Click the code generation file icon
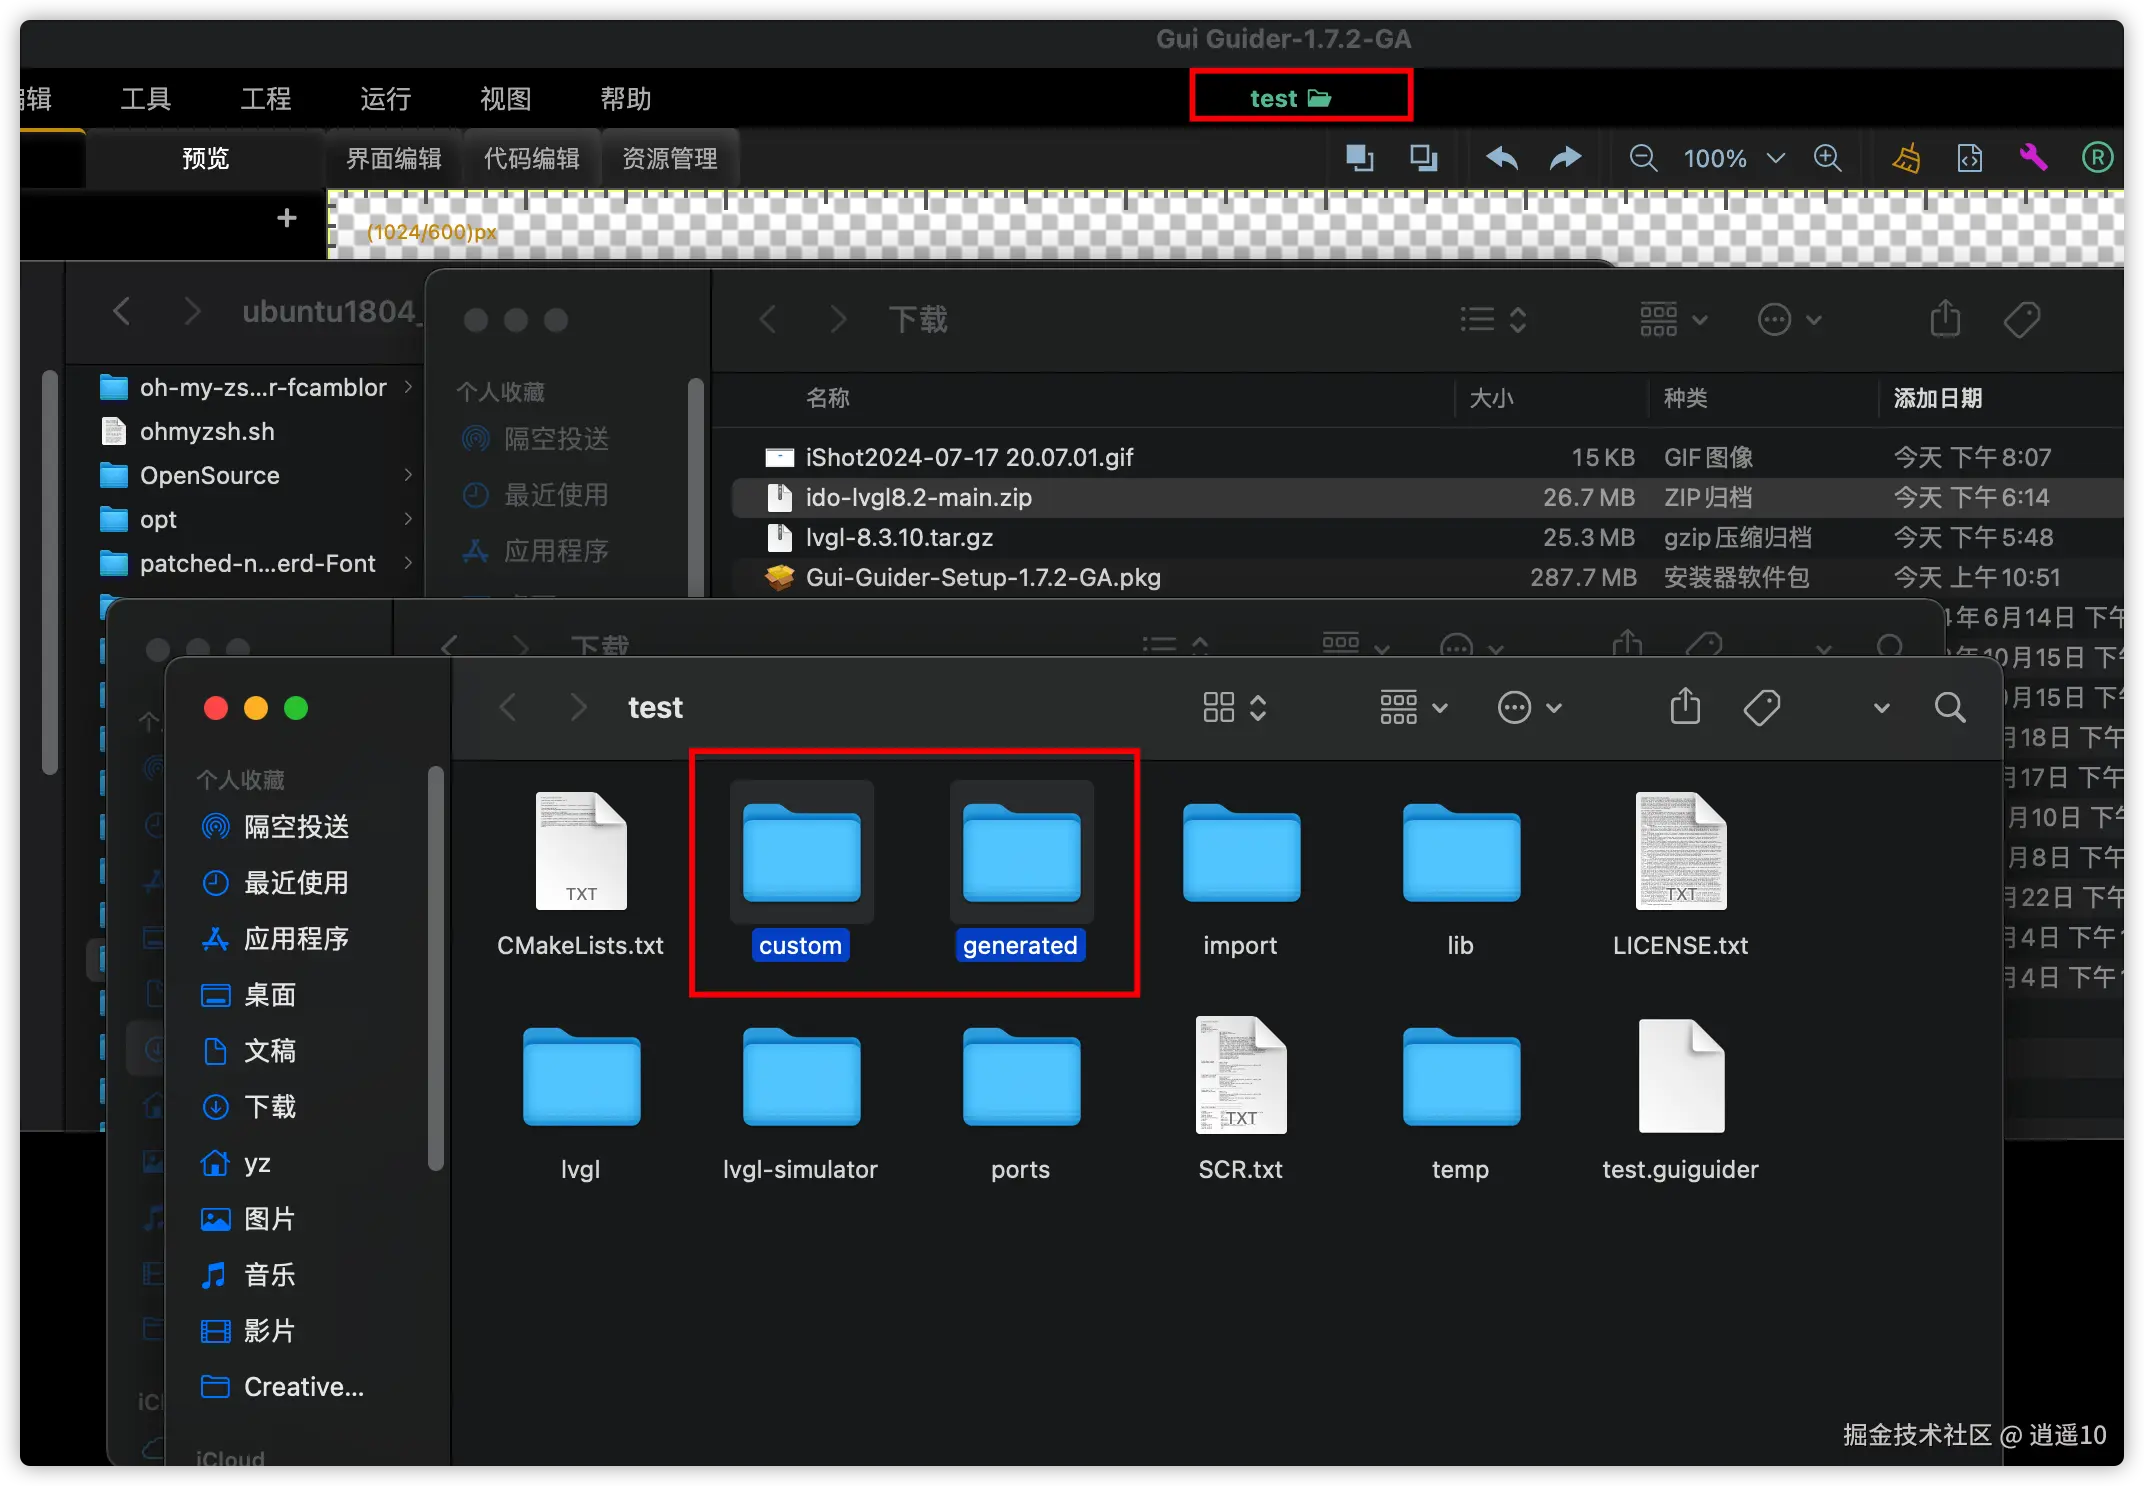The width and height of the screenshot is (2144, 1486). pos(1969,158)
